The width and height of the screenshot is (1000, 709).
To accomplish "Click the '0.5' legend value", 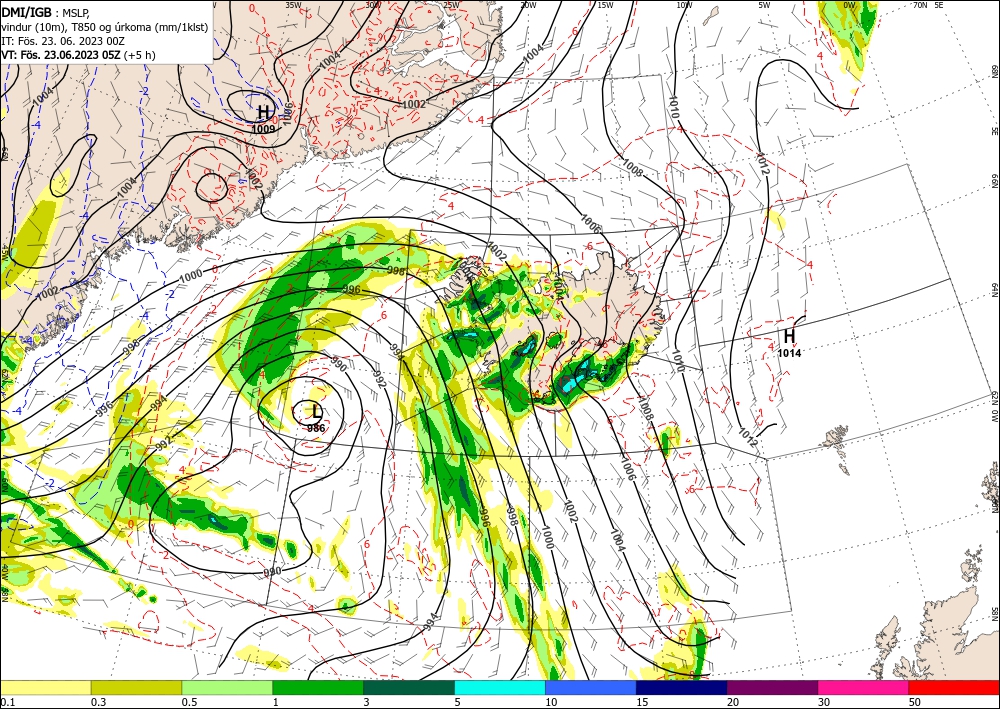I will [189, 702].
